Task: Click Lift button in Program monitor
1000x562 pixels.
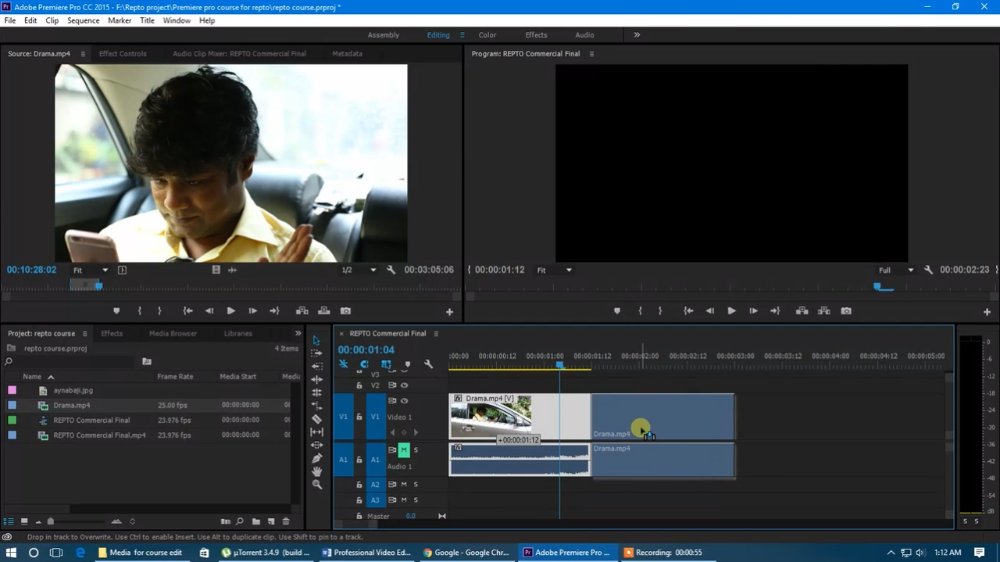Action: (x=802, y=311)
